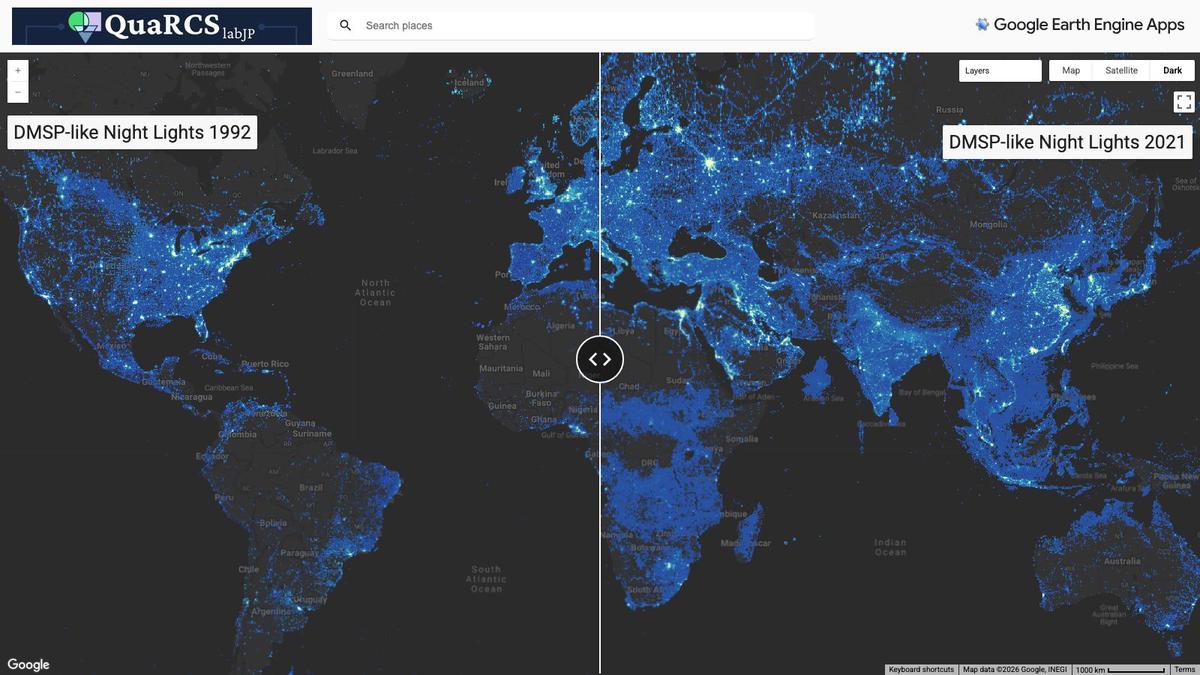Click the Philippine Sea label
The height and width of the screenshot is (675, 1200).
pos(1115,366)
